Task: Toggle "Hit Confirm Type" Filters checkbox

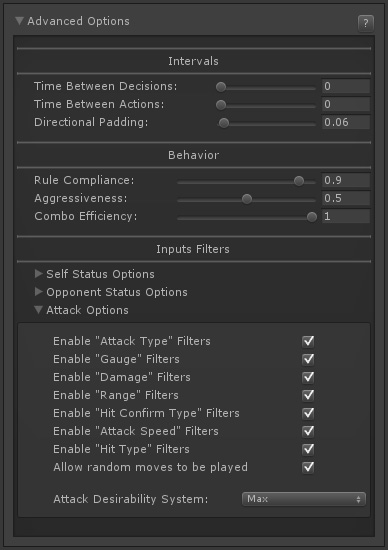Action: point(308,413)
